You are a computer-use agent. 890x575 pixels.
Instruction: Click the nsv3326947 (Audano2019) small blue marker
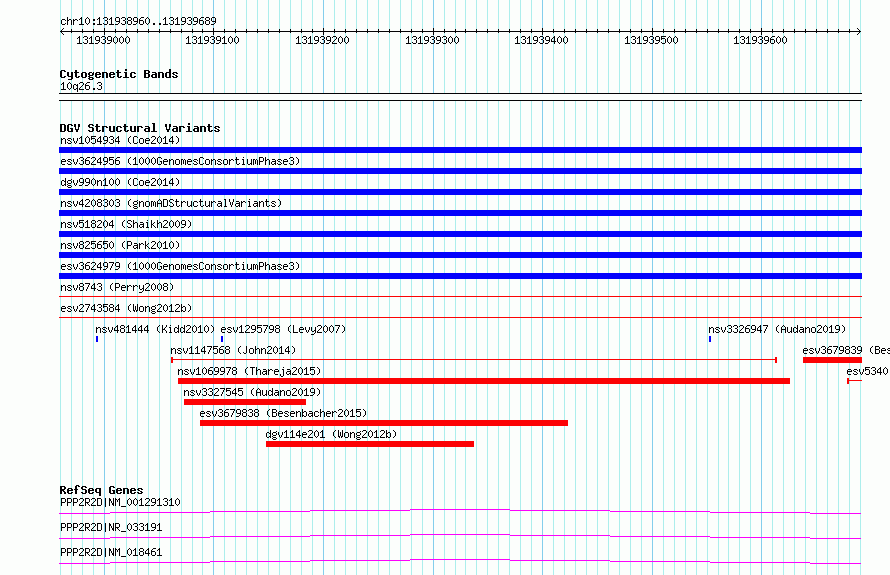coord(710,339)
